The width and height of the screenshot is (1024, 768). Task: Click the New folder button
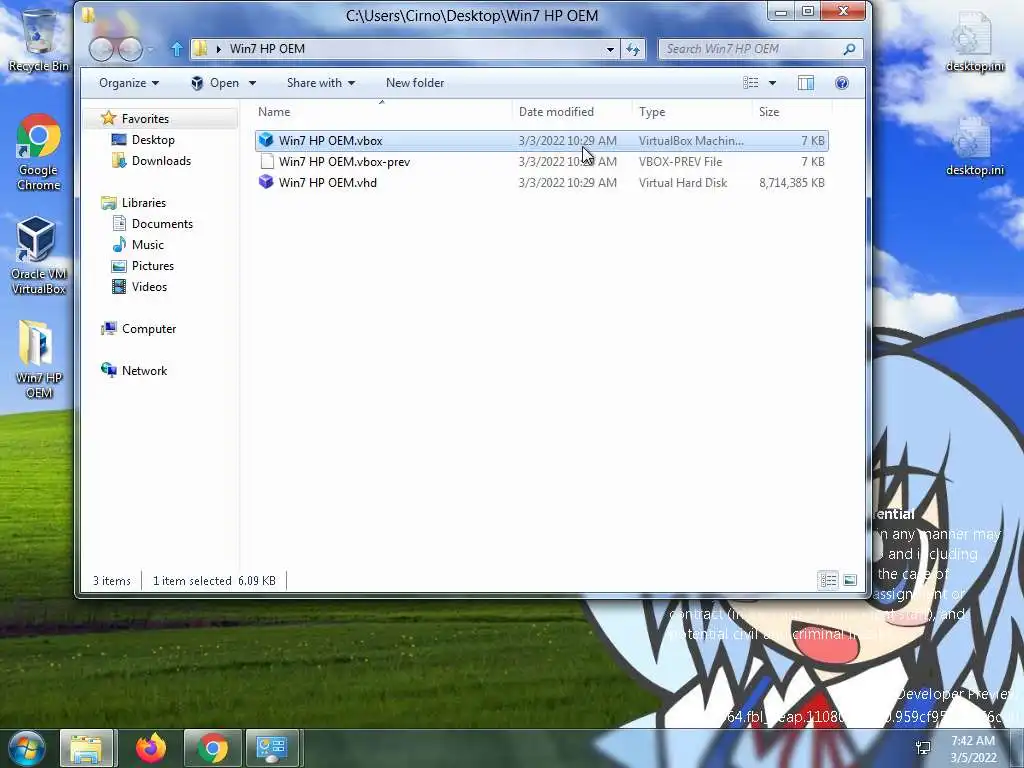coord(415,83)
